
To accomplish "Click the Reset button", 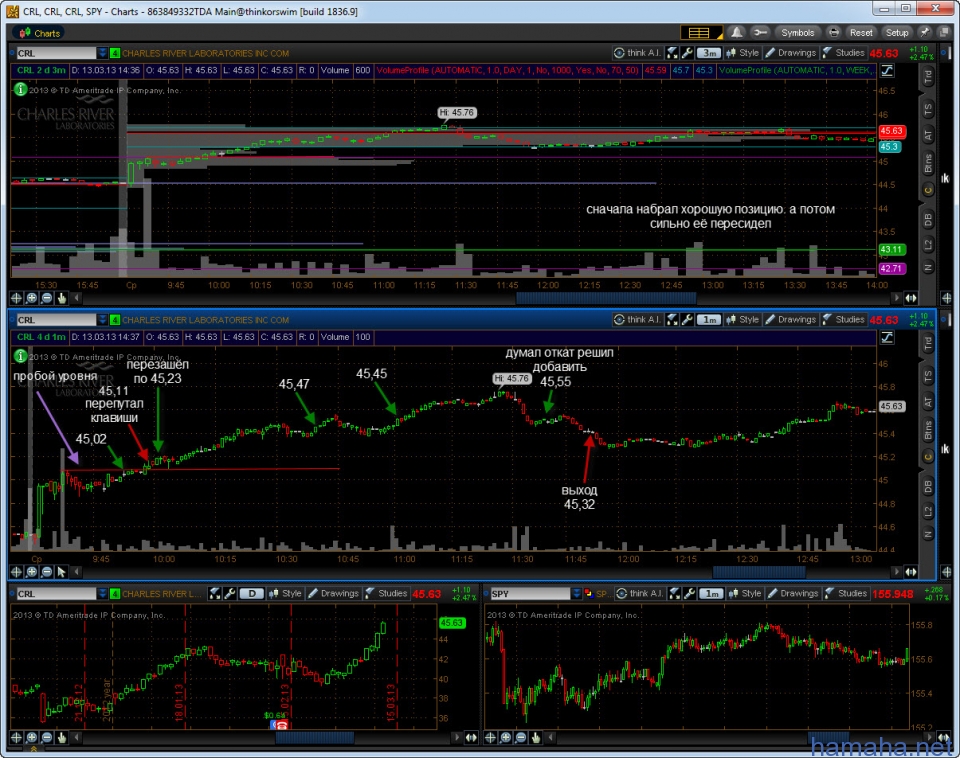I will 861,32.
